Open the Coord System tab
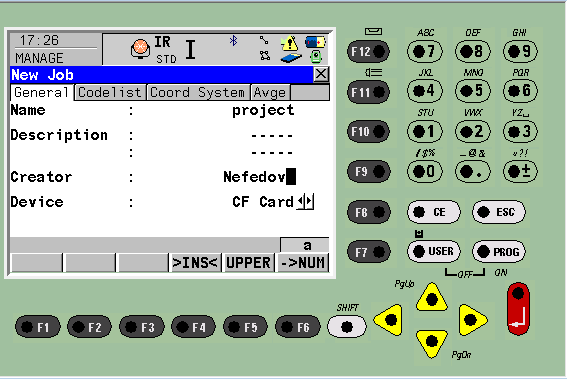567x379 pixels. pyautogui.click(x=197, y=93)
